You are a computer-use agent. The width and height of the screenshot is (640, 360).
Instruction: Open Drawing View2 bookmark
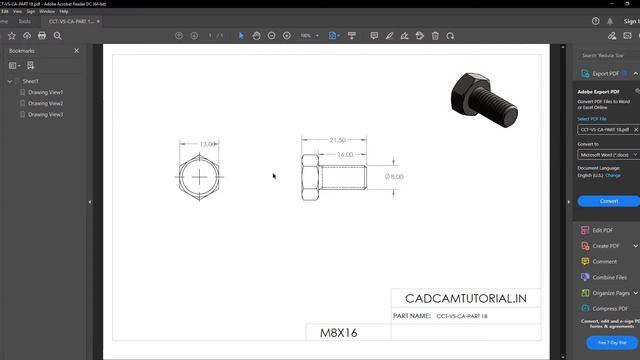point(46,103)
